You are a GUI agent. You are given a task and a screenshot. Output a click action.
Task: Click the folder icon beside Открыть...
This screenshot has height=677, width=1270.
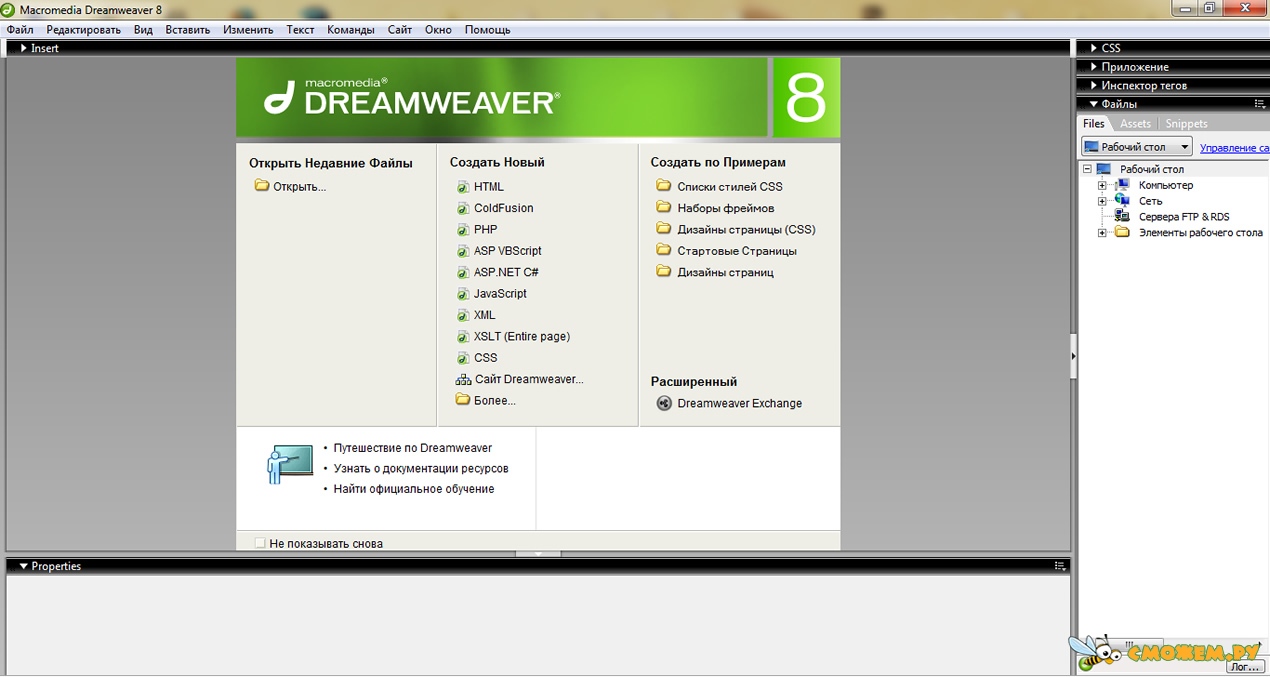[x=262, y=185]
